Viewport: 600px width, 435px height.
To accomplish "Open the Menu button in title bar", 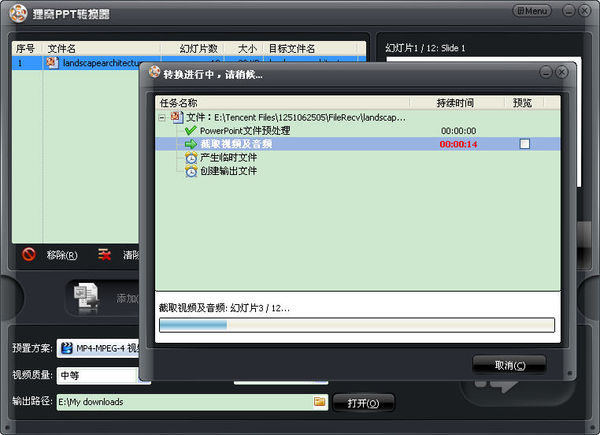I will 532,11.
